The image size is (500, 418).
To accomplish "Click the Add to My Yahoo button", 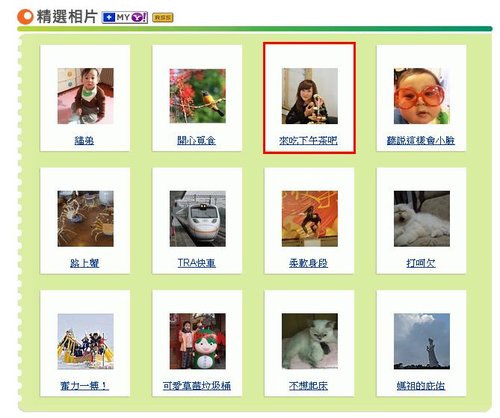I will click(125, 17).
